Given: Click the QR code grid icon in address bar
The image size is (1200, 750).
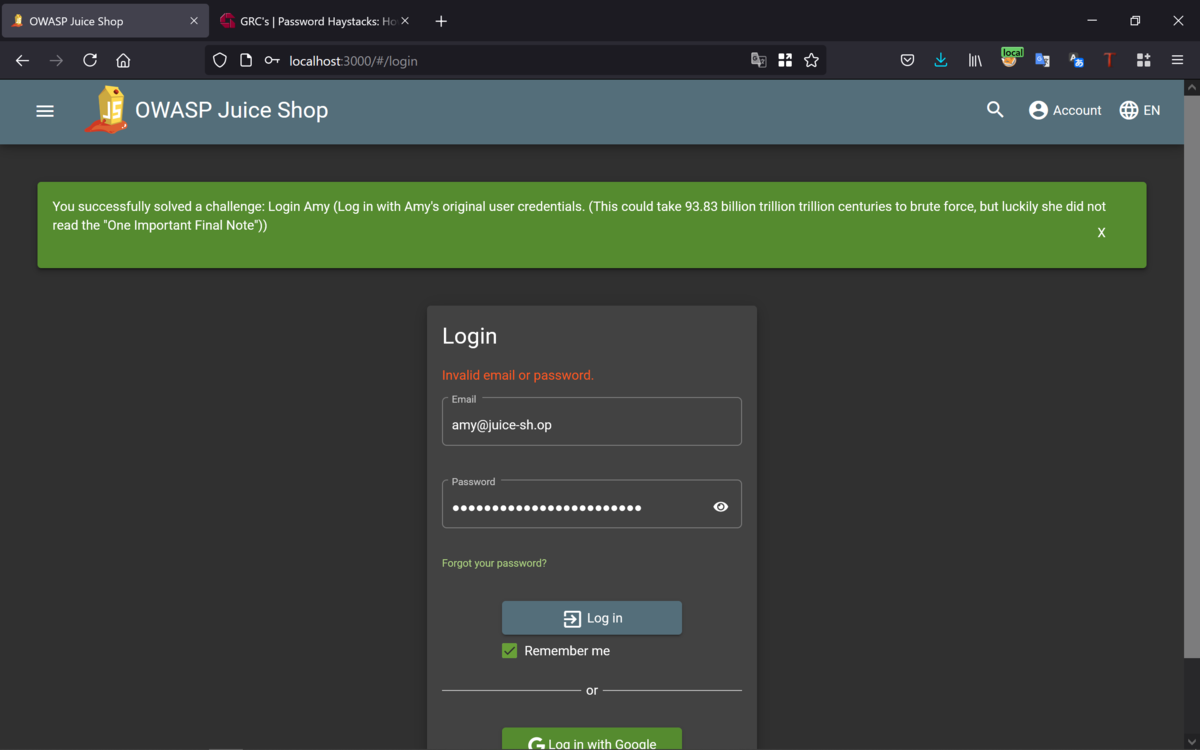Looking at the screenshot, I should [x=785, y=61].
